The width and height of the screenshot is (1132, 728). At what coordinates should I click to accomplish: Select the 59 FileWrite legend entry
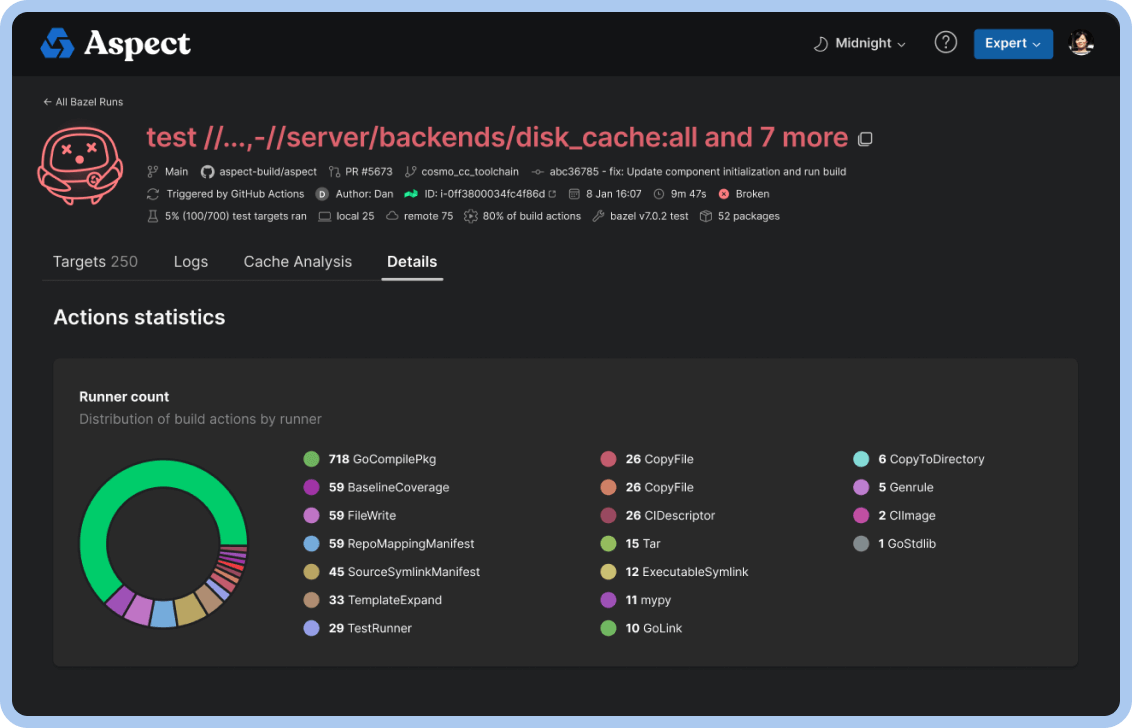coord(349,516)
